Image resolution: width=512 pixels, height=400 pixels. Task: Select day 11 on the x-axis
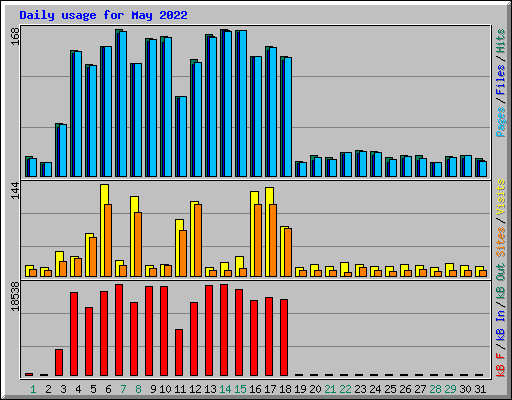[180, 389]
